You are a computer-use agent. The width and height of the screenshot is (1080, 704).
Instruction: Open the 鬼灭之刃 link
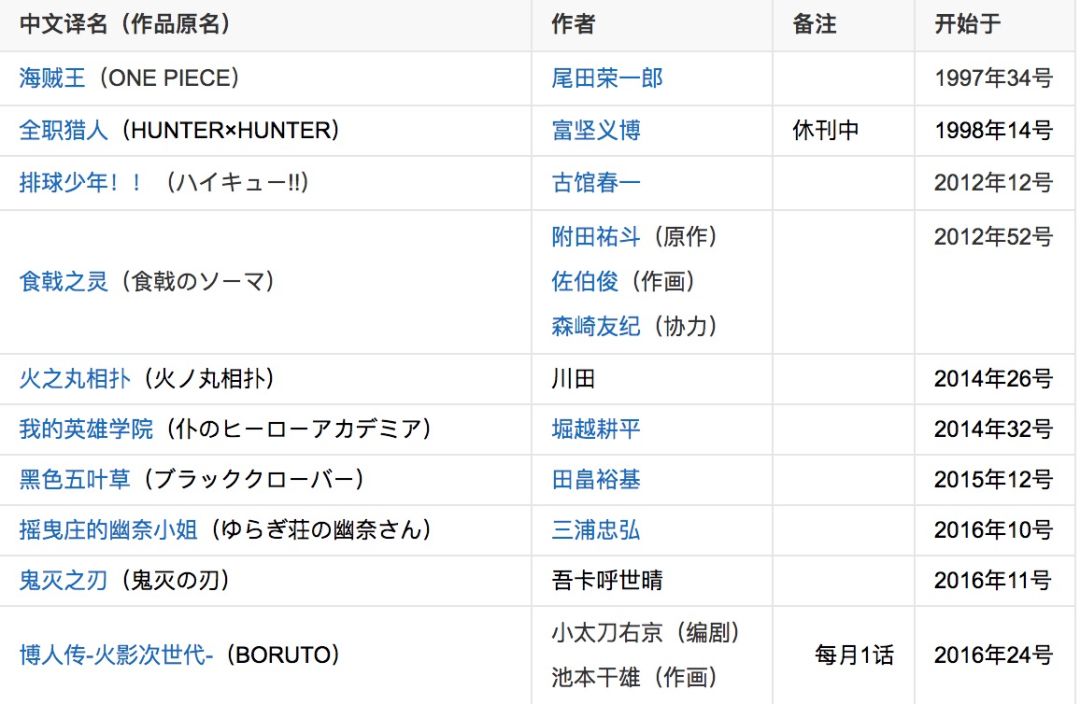pyautogui.click(x=63, y=580)
